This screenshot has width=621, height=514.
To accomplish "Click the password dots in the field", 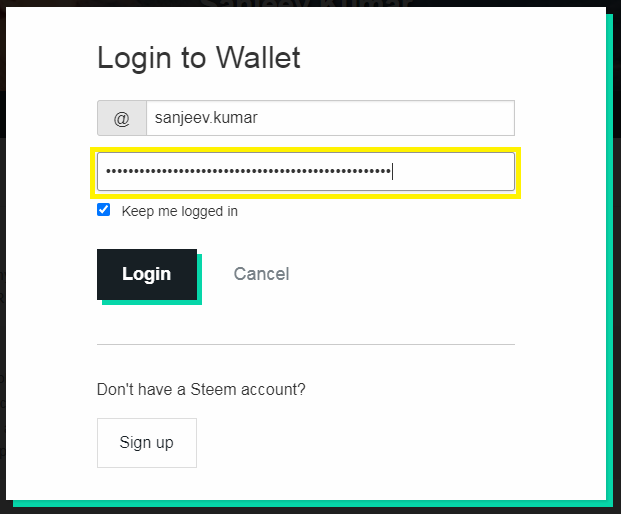I will point(248,171).
